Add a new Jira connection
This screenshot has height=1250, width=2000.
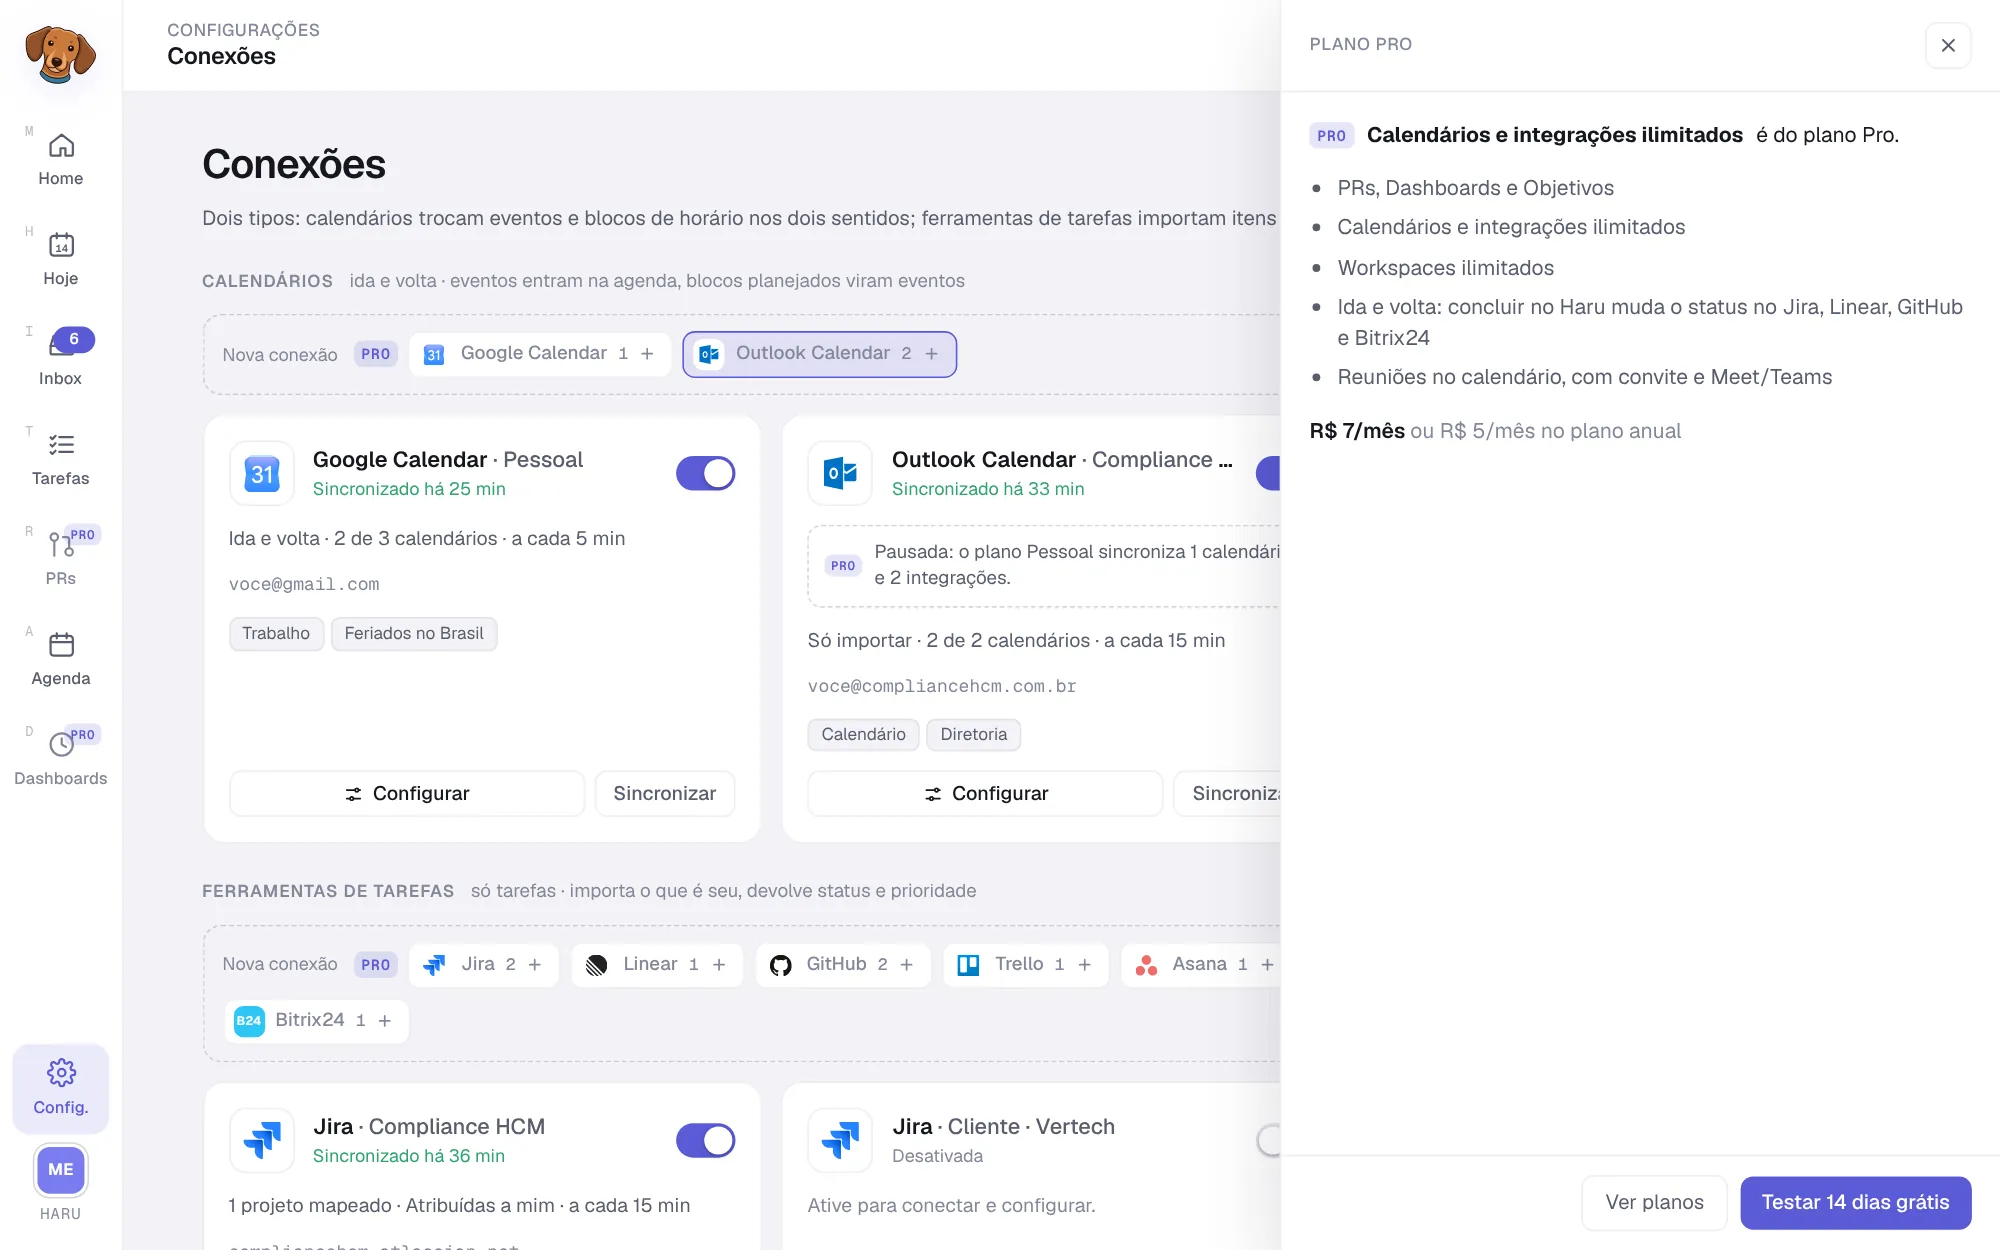[x=484, y=964]
